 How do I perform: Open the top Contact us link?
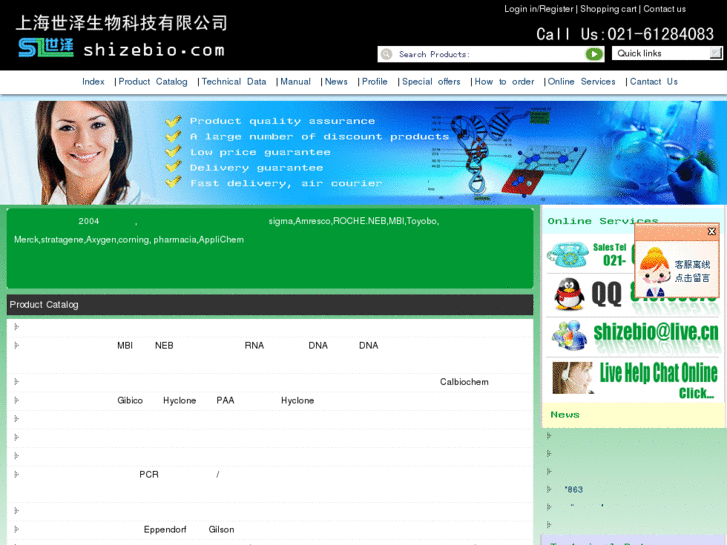point(664,9)
